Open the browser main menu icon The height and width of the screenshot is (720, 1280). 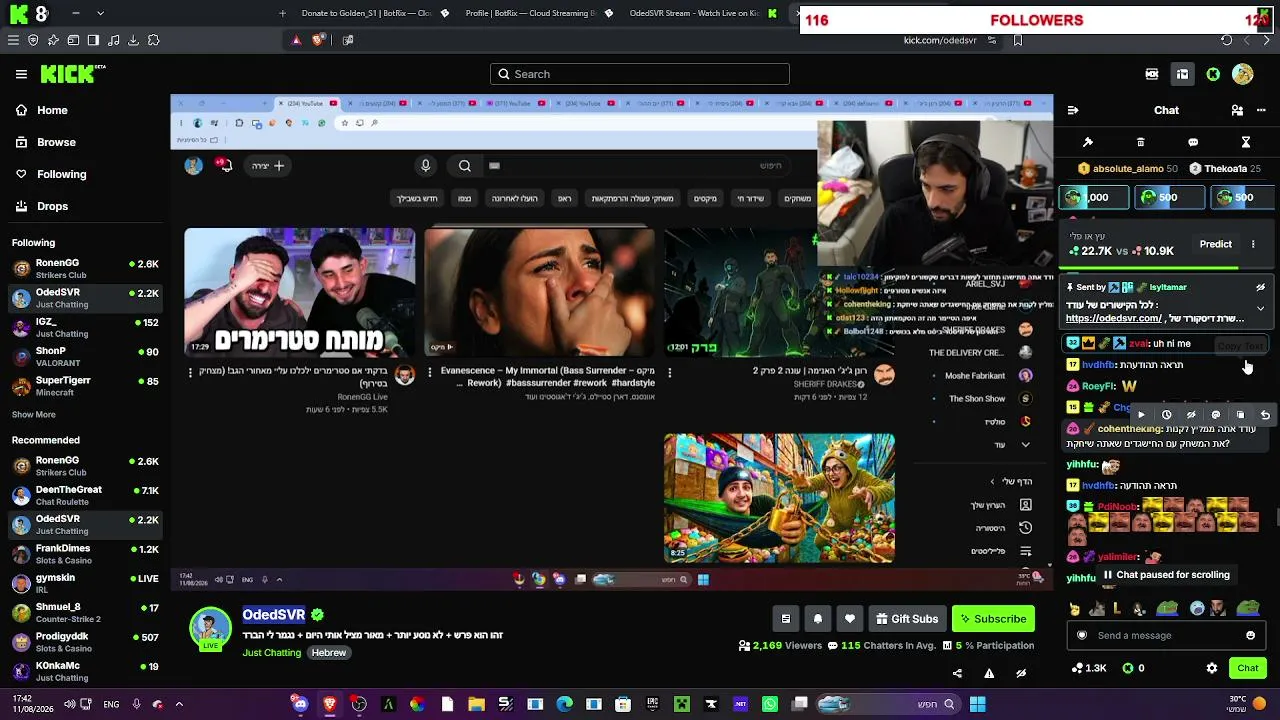pos(13,40)
